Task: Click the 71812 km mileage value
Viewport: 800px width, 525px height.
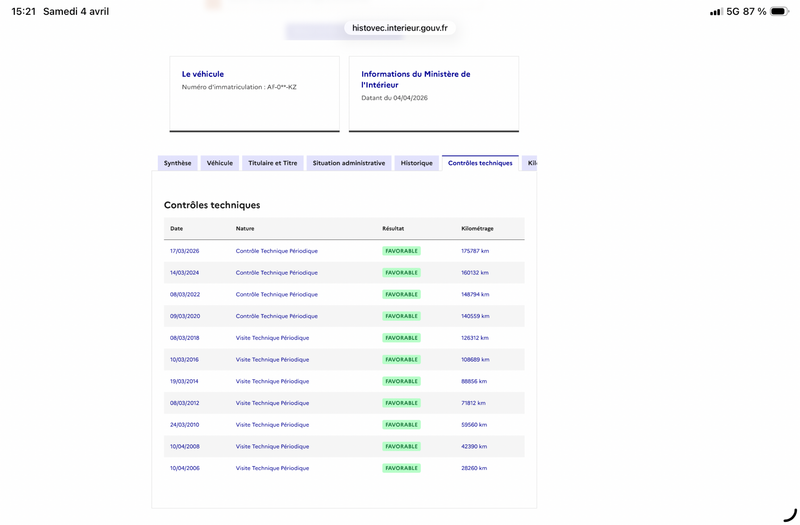Action: tap(473, 403)
